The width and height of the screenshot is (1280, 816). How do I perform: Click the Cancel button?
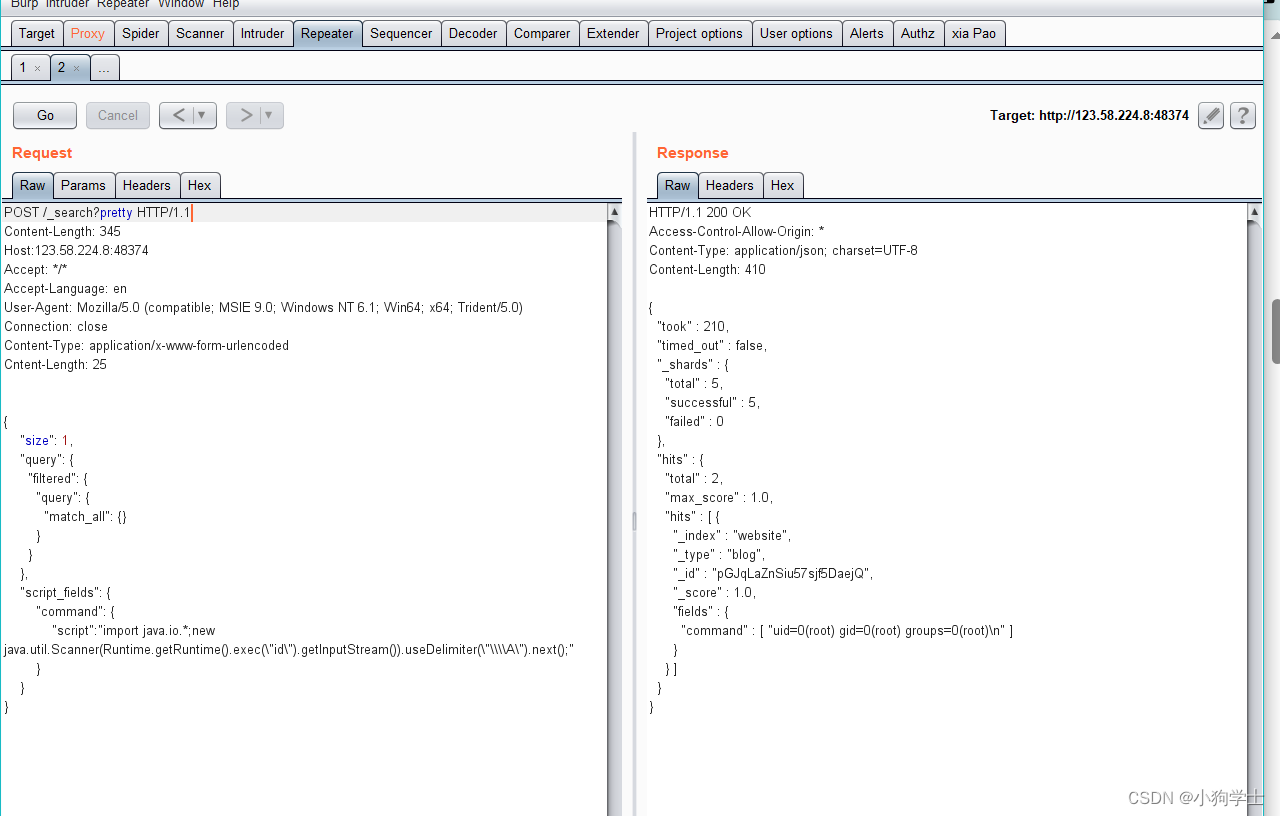pyautogui.click(x=118, y=115)
